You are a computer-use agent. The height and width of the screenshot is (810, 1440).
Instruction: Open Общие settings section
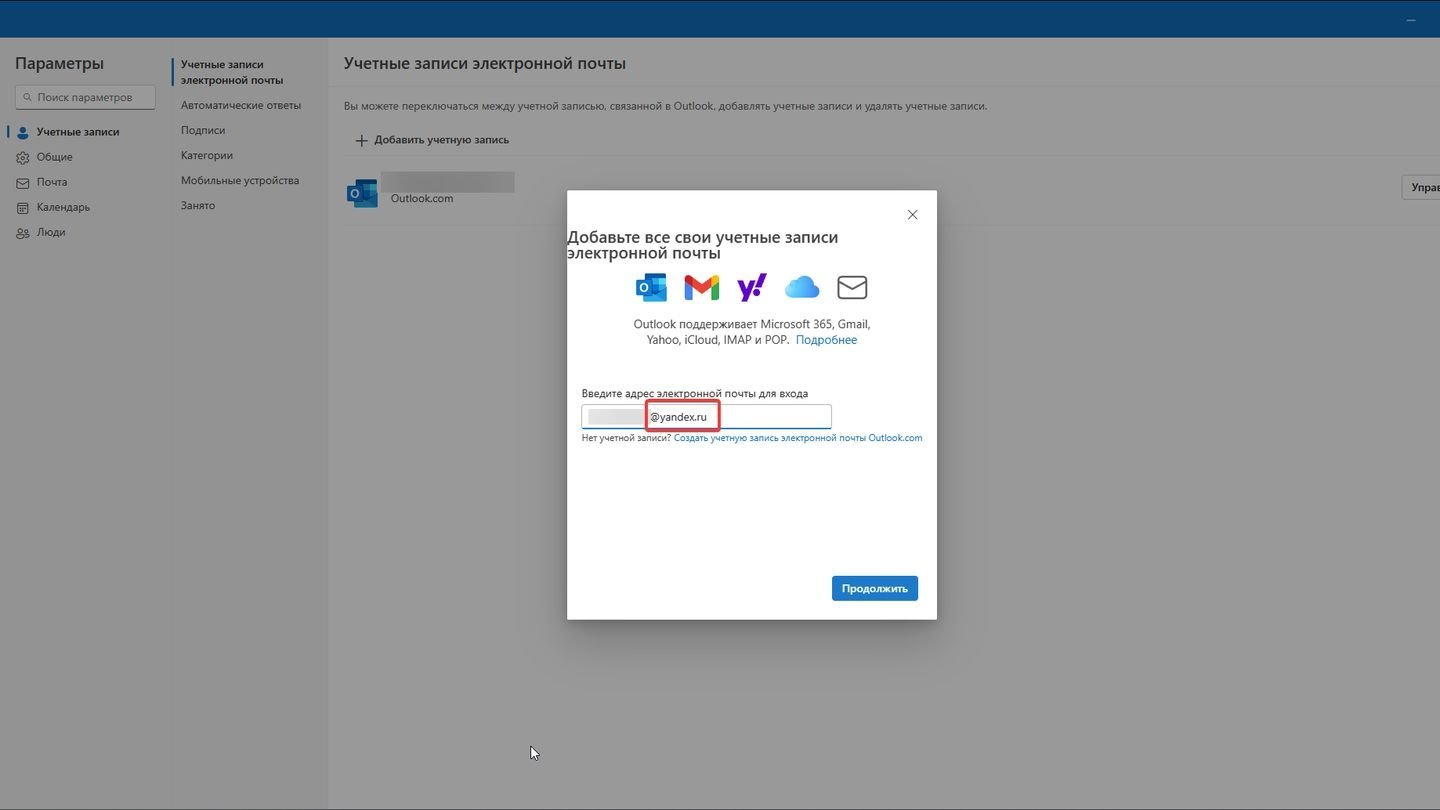(x=55, y=157)
